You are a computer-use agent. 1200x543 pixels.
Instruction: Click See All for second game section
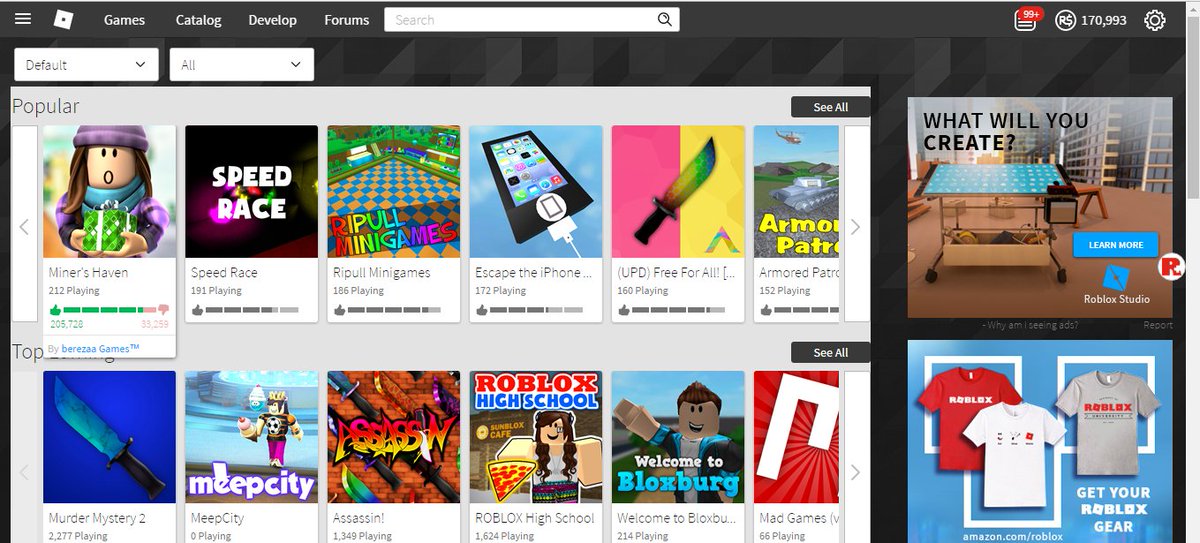(x=830, y=352)
